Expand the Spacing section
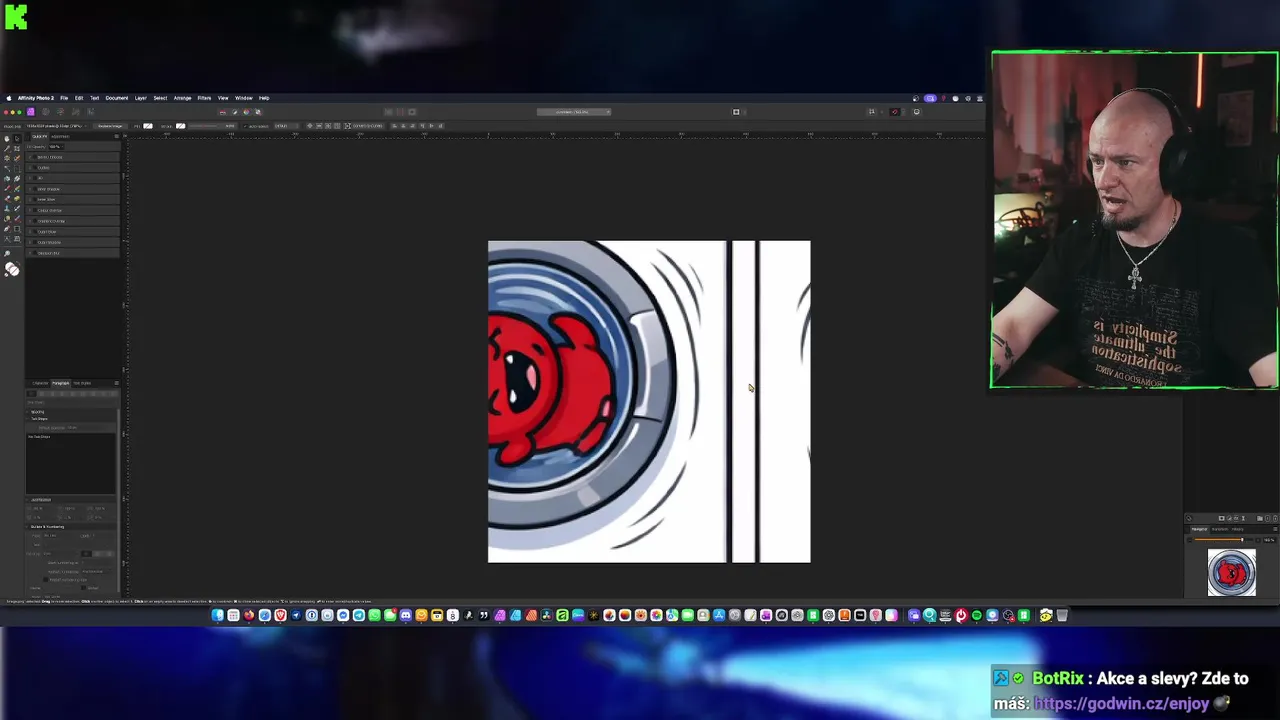This screenshot has width=1280, height=720. [27, 411]
